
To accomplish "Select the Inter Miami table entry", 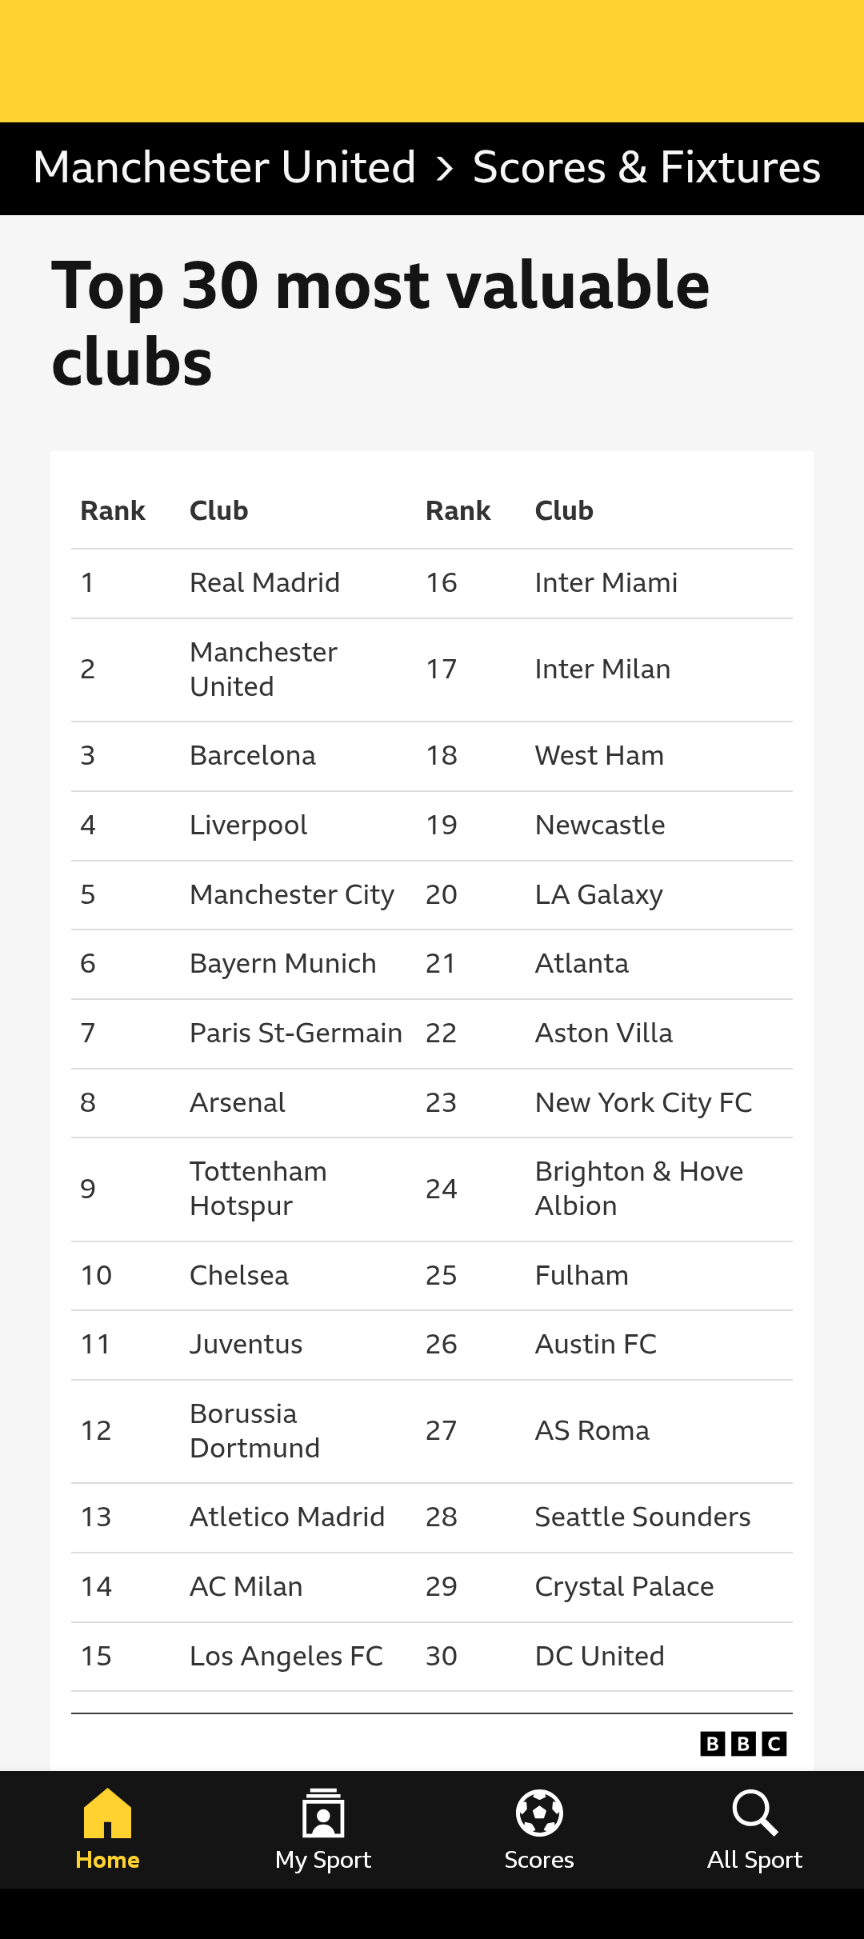I will tap(606, 583).
